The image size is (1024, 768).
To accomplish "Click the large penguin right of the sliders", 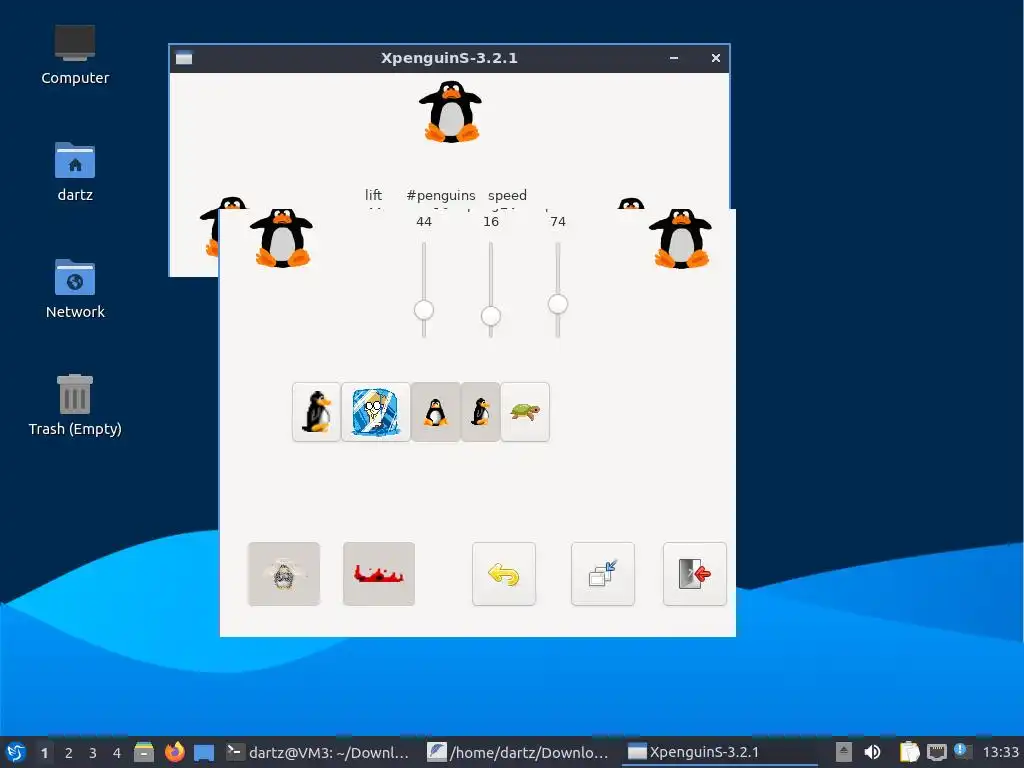I will tap(680, 238).
